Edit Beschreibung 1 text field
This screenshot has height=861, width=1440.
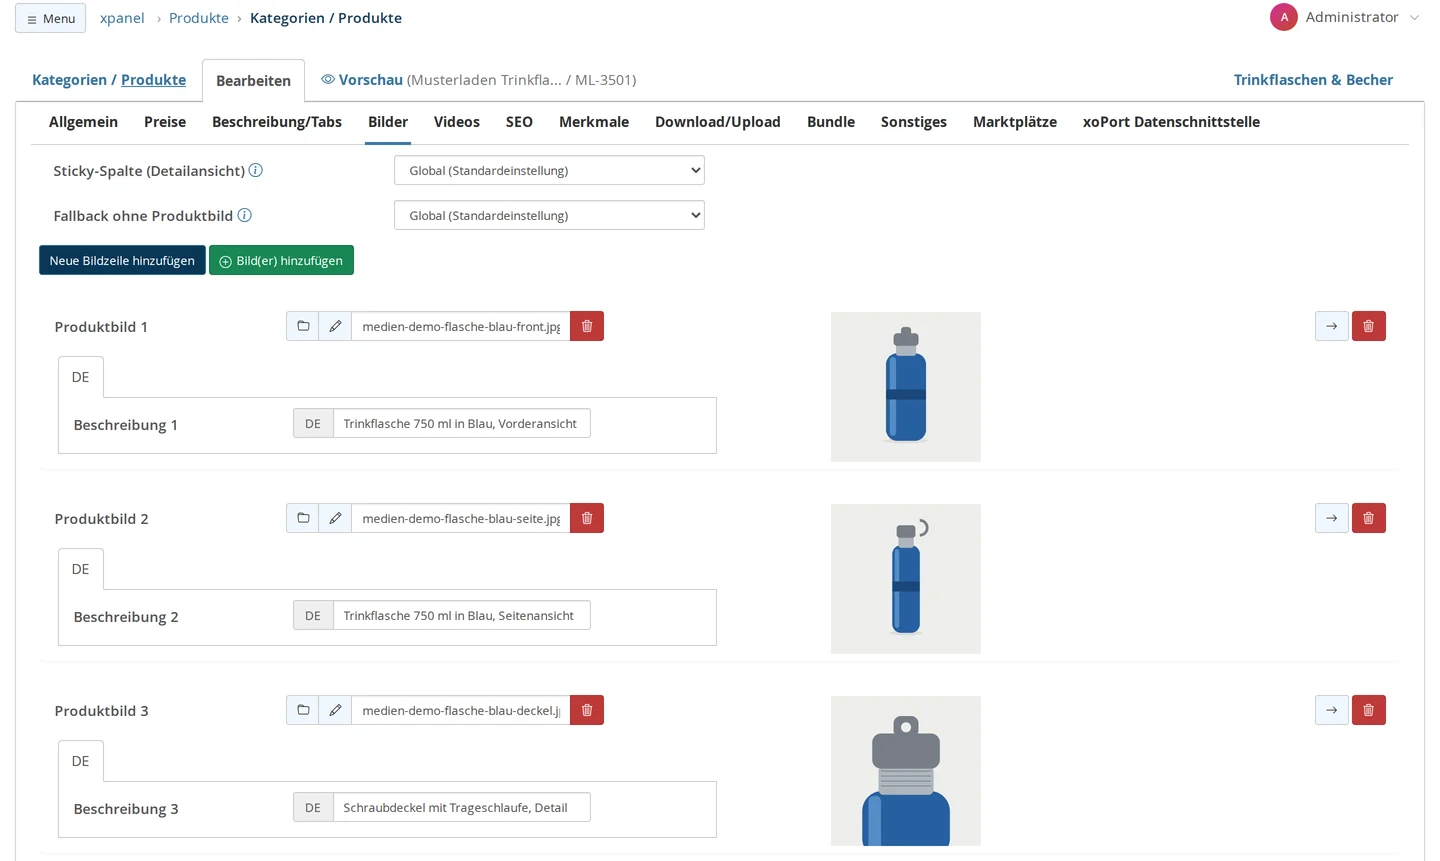tap(461, 423)
